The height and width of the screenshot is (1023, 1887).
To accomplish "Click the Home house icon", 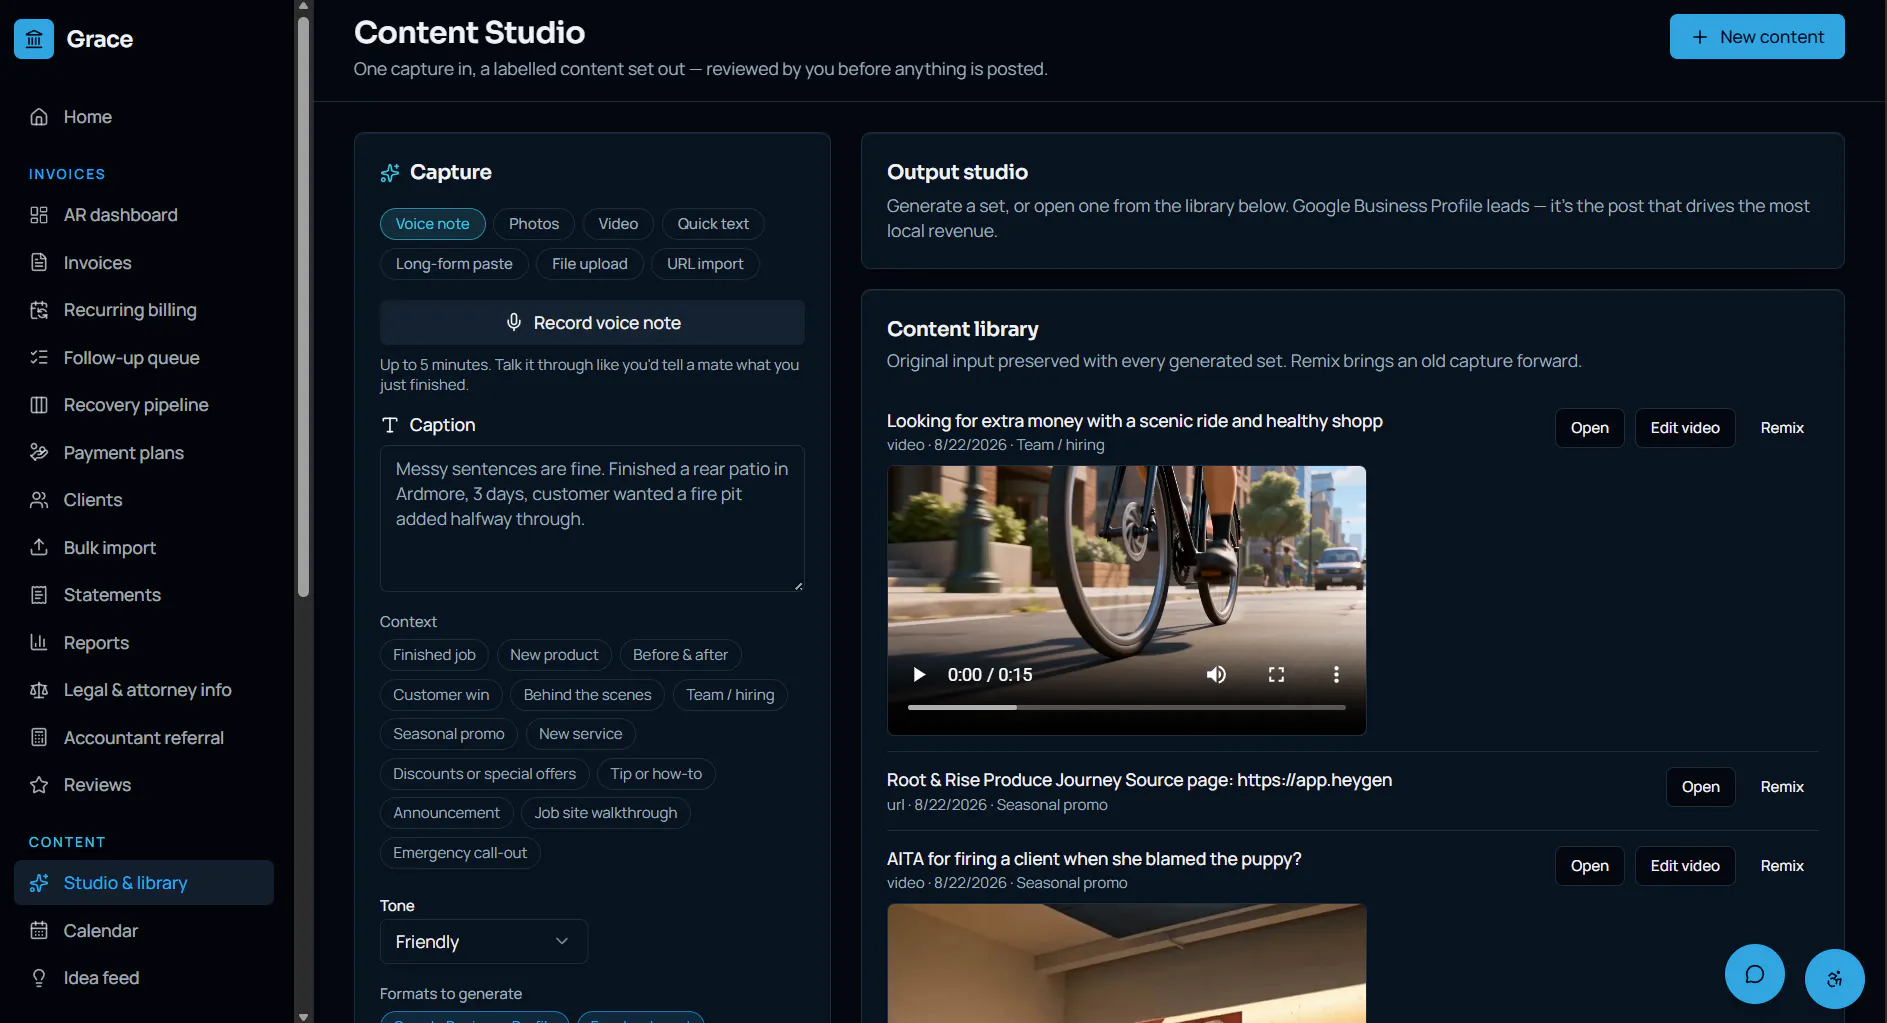I will tap(39, 117).
